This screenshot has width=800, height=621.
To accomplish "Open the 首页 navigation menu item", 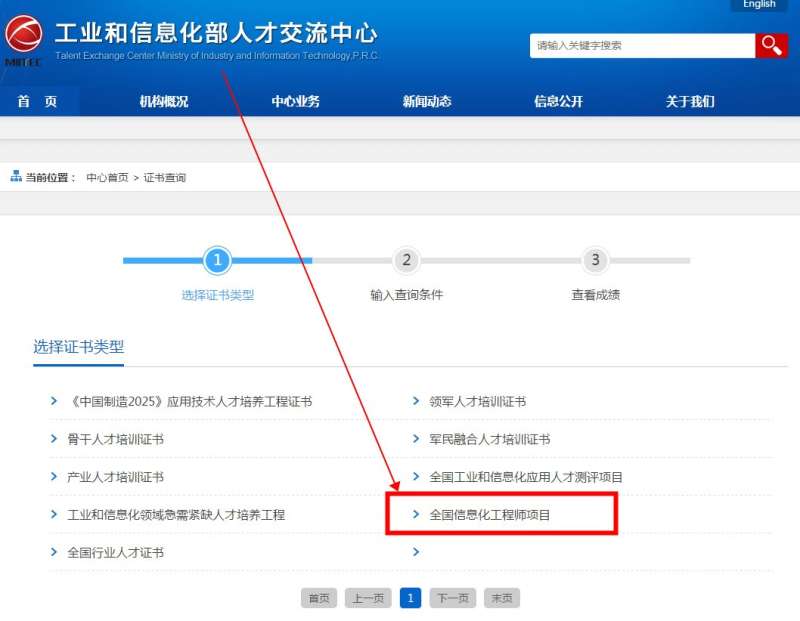I will pos(34,101).
